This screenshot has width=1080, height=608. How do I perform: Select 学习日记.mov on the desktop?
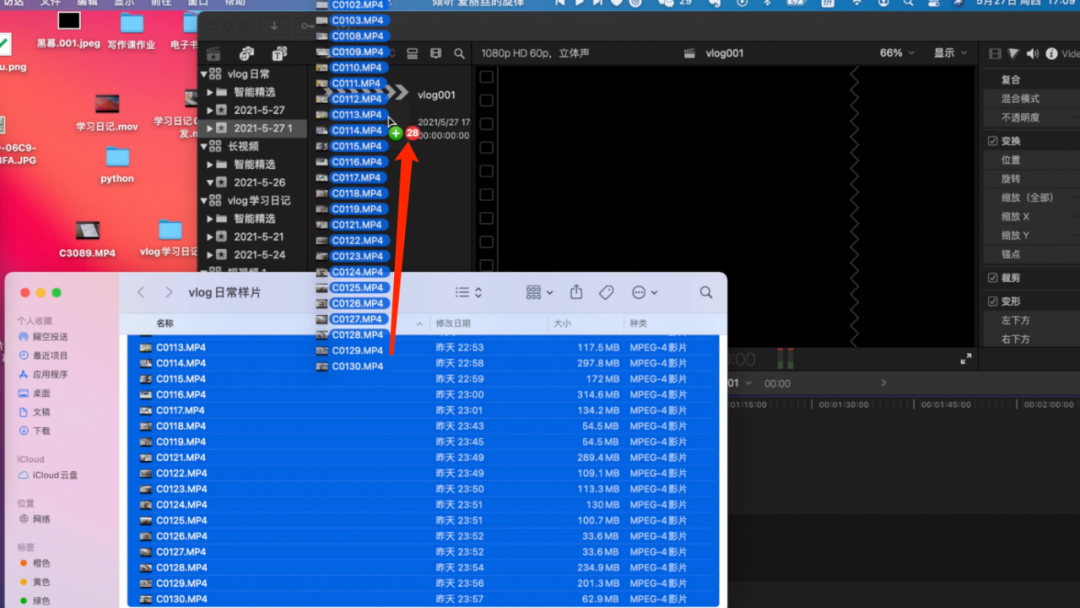pos(107,113)
